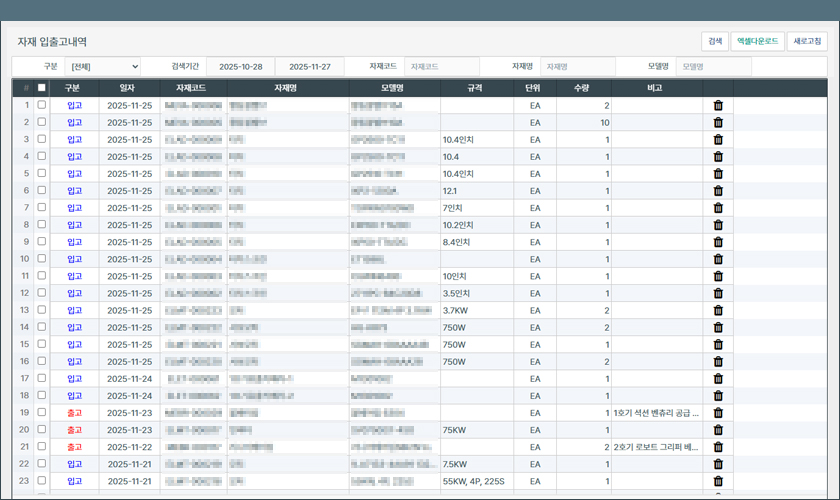
Task: Focus the 자재코드 search input field
Action: (441, 66)
